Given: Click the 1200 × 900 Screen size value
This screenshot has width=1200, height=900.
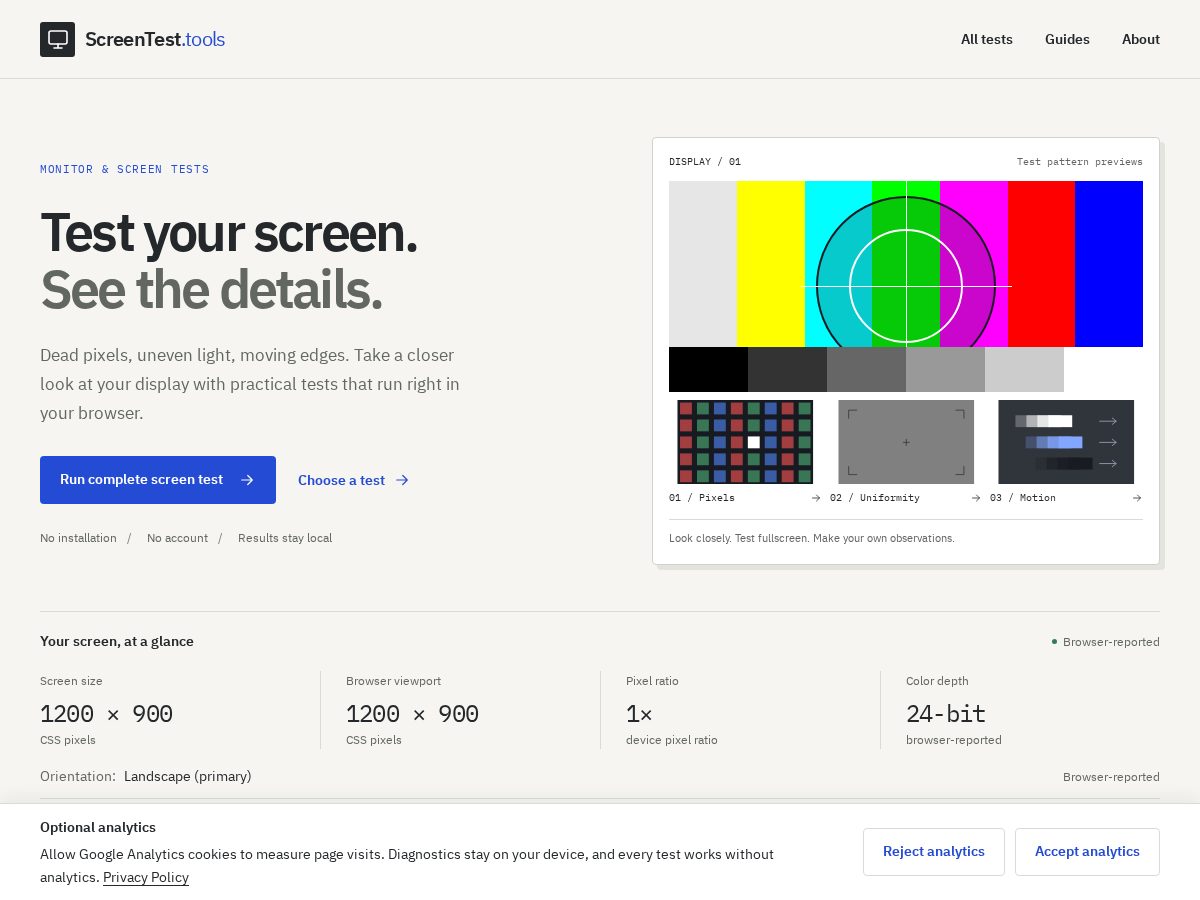Looking at the screenshot, I should (106, 714).
